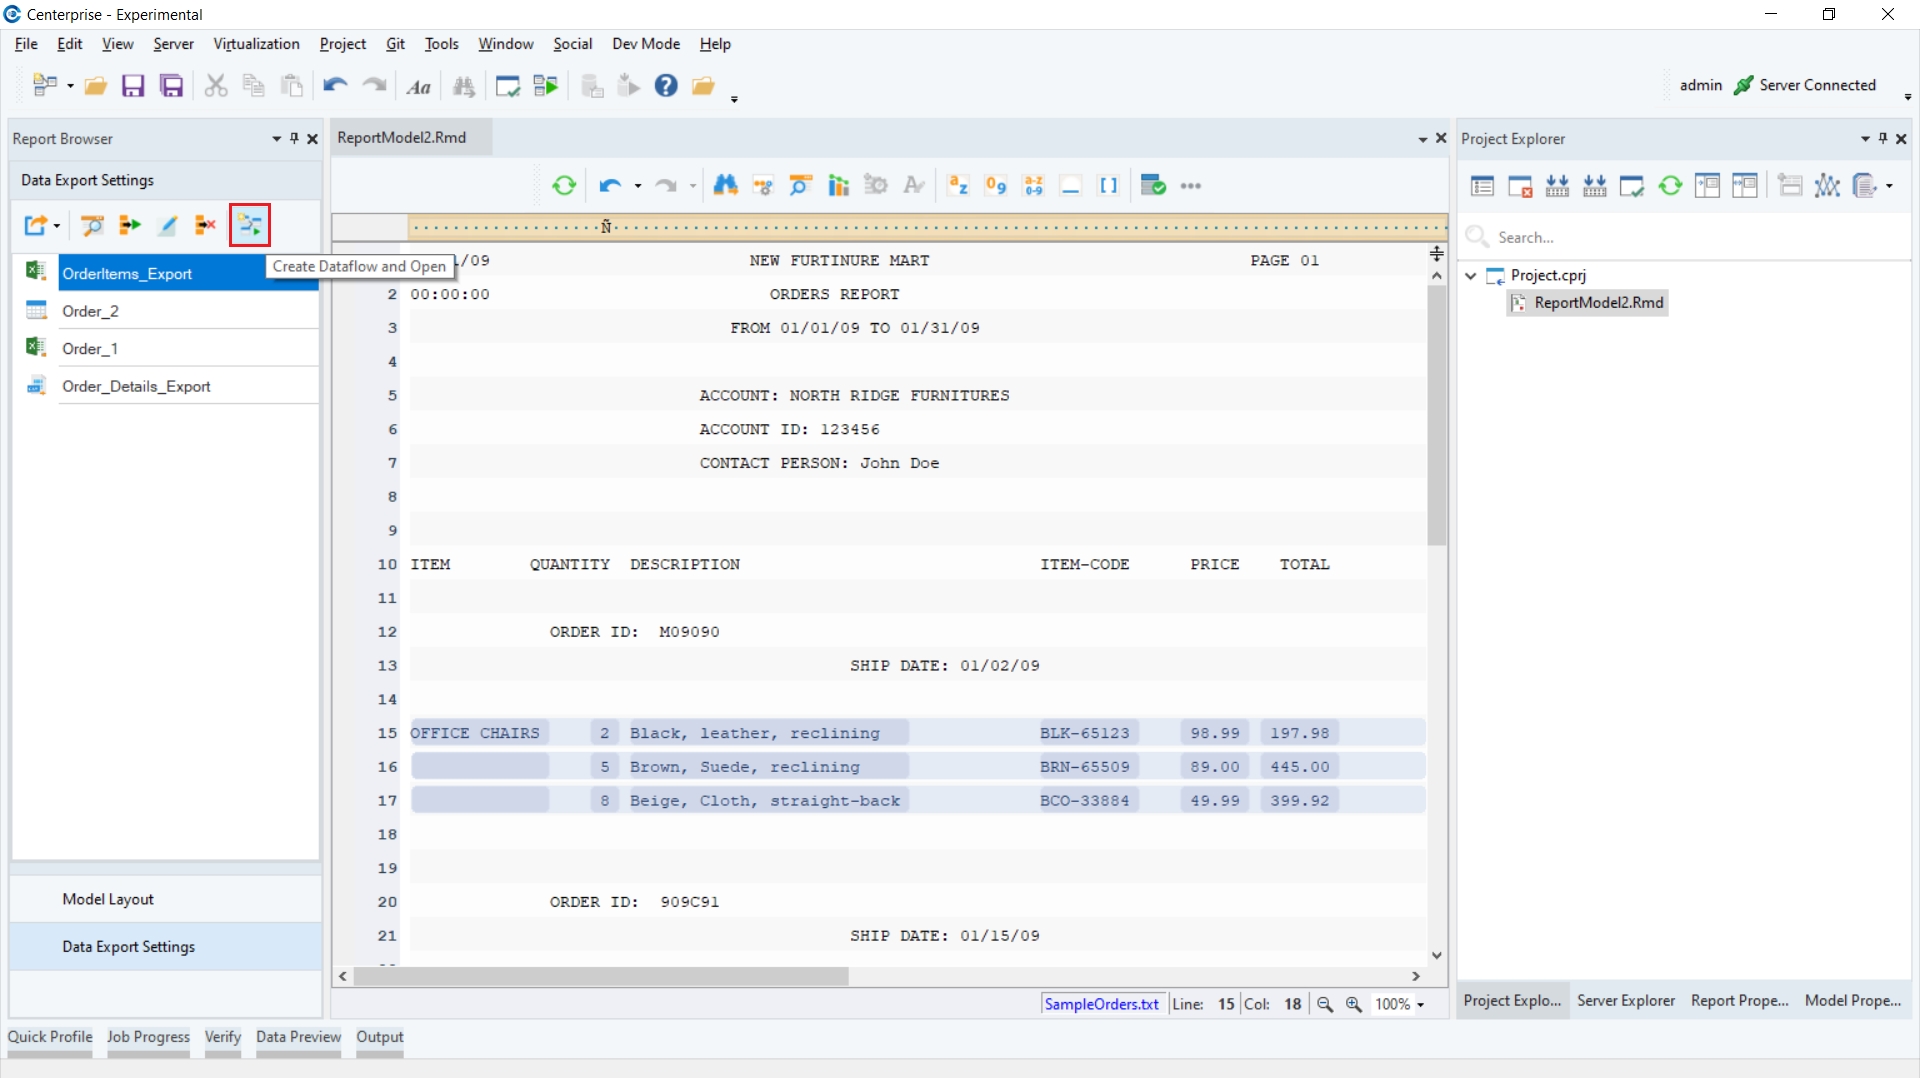Click the Create Dataflow and Open icon

click(x=250, y=225)
